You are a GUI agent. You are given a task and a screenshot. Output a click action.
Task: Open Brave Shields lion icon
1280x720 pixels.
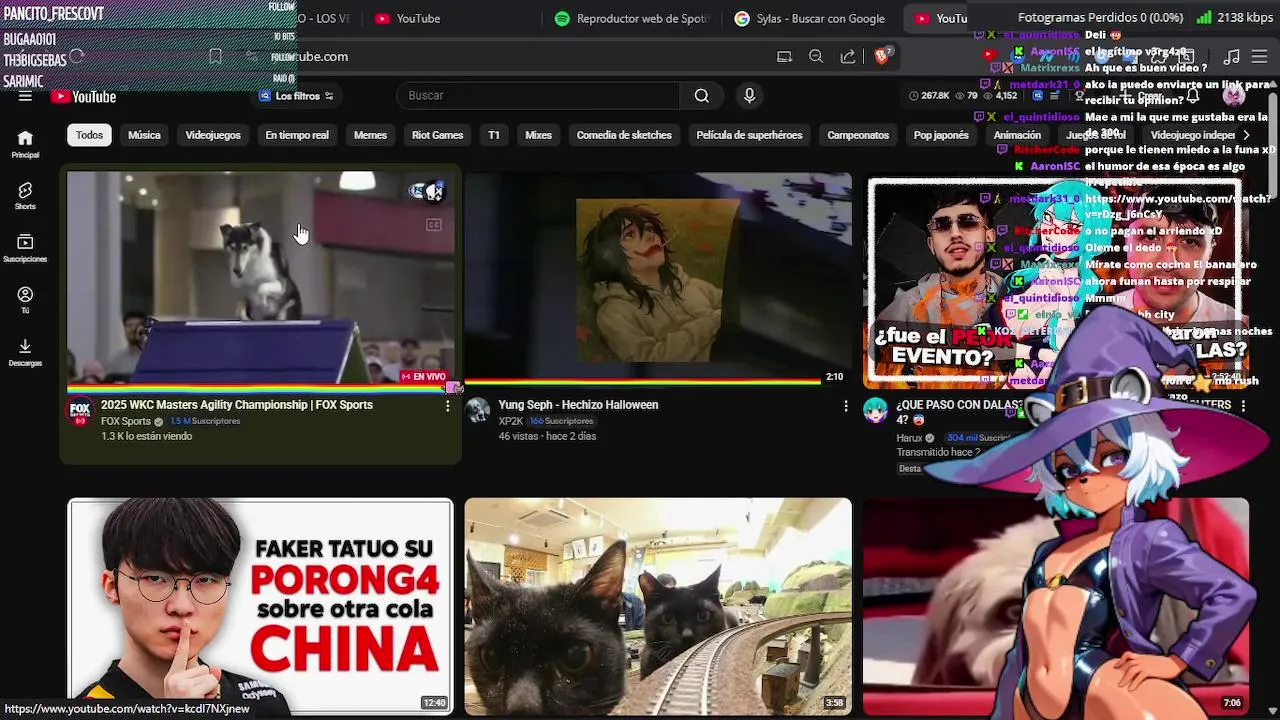[882, 56]
